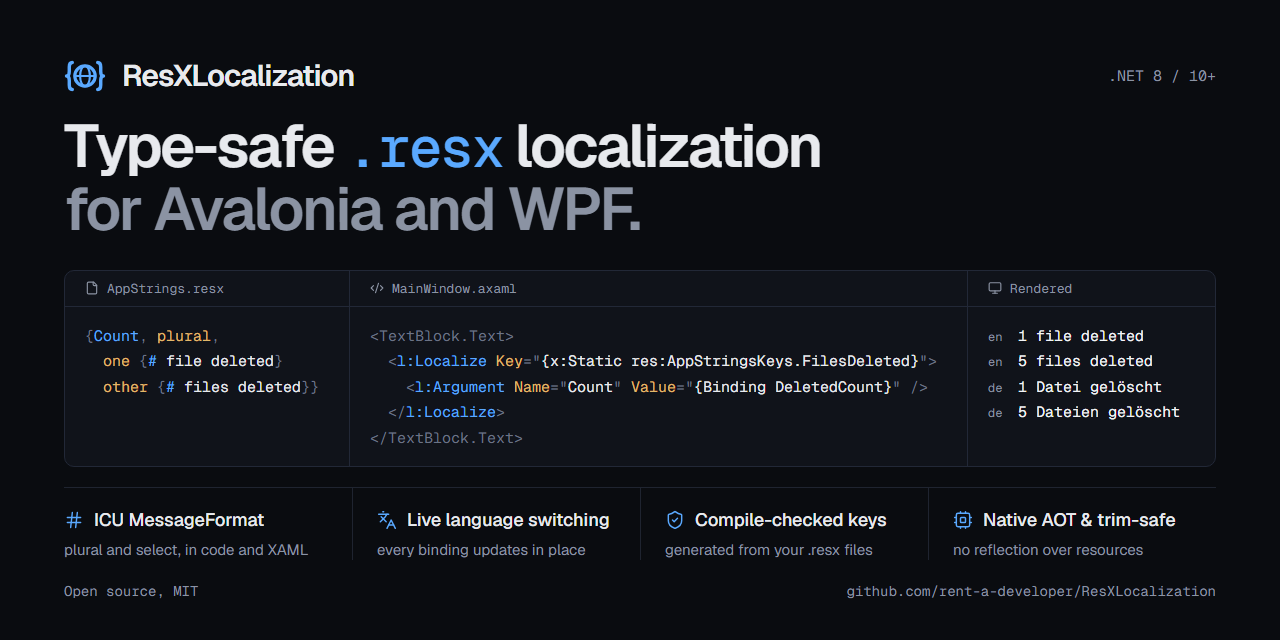Click the "one {# file deleted}" code line
This screenshot has height=640, width=1280.
click(193, 361)
